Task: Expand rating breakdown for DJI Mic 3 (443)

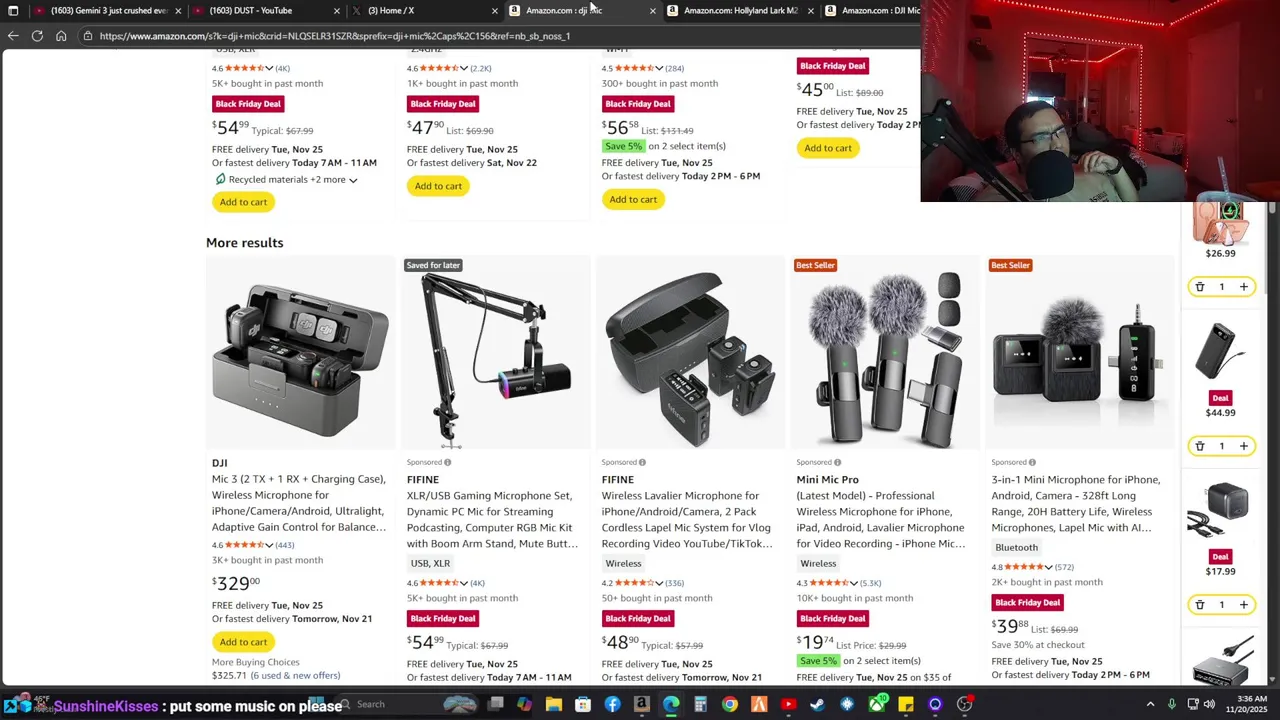Action: [x=269, y=545]
